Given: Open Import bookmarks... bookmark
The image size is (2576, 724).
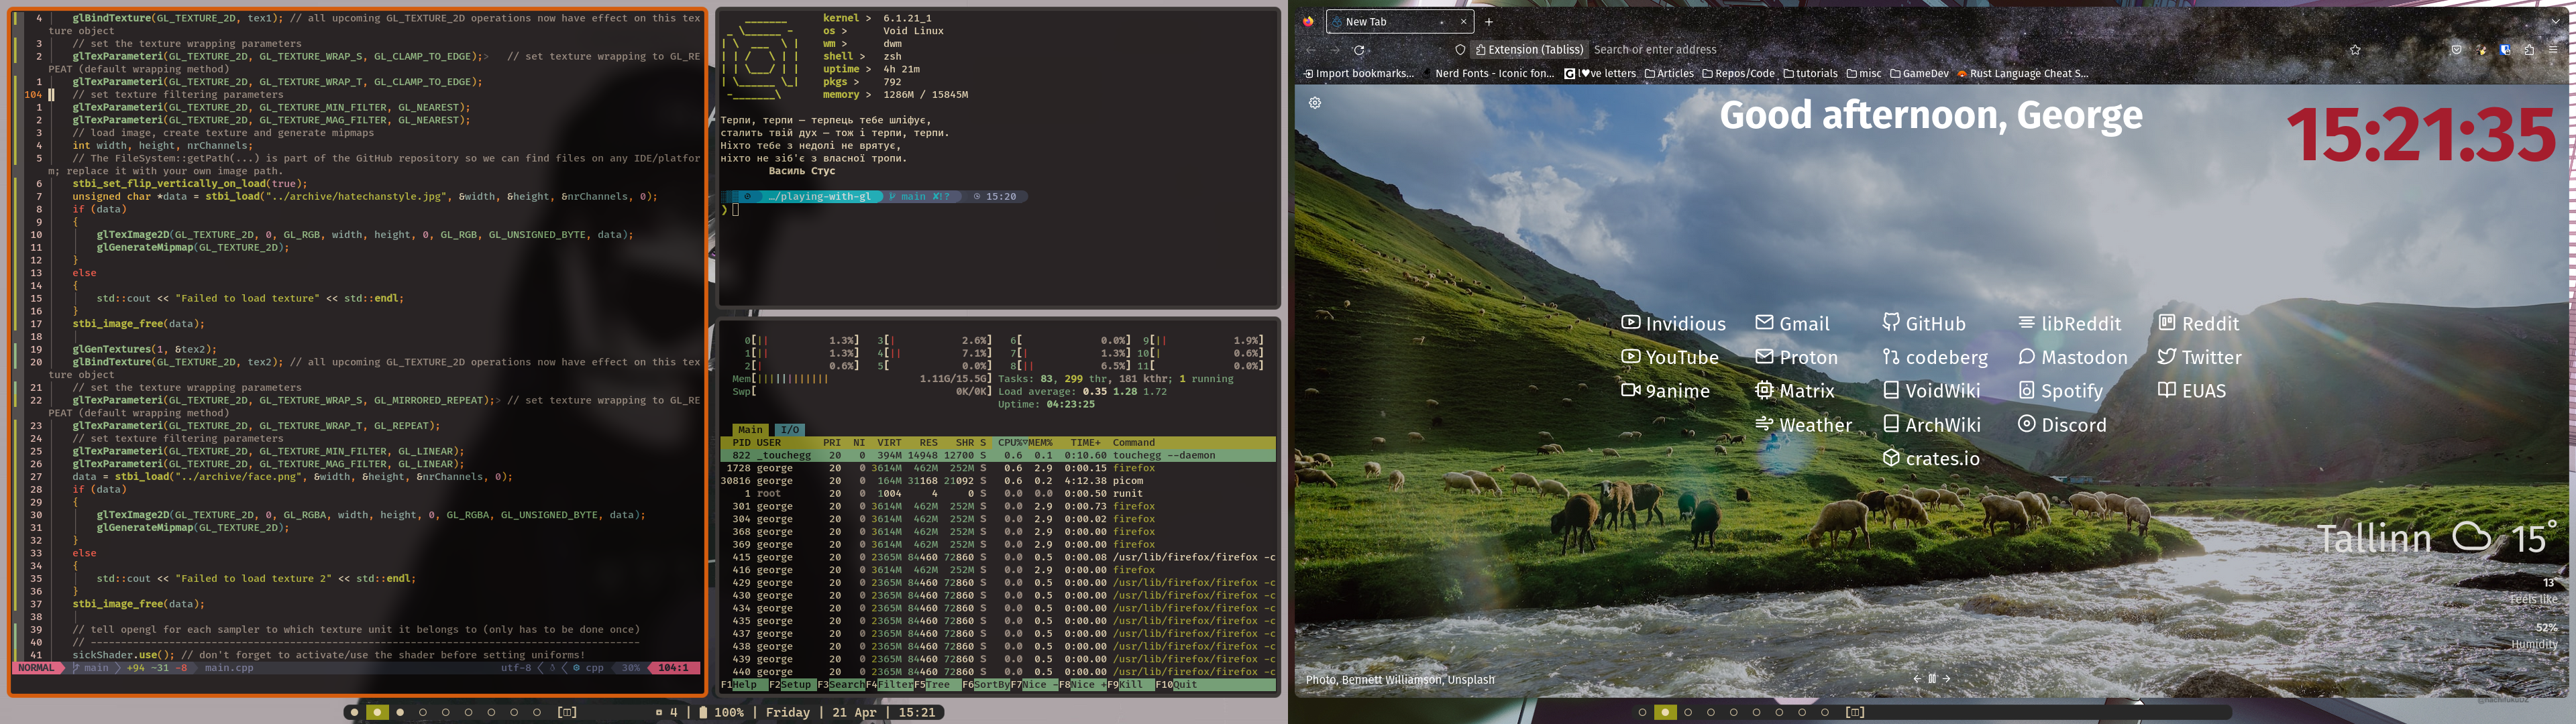Looking at the screenshot, I should pyautogui.click(x=1358, y=73).
